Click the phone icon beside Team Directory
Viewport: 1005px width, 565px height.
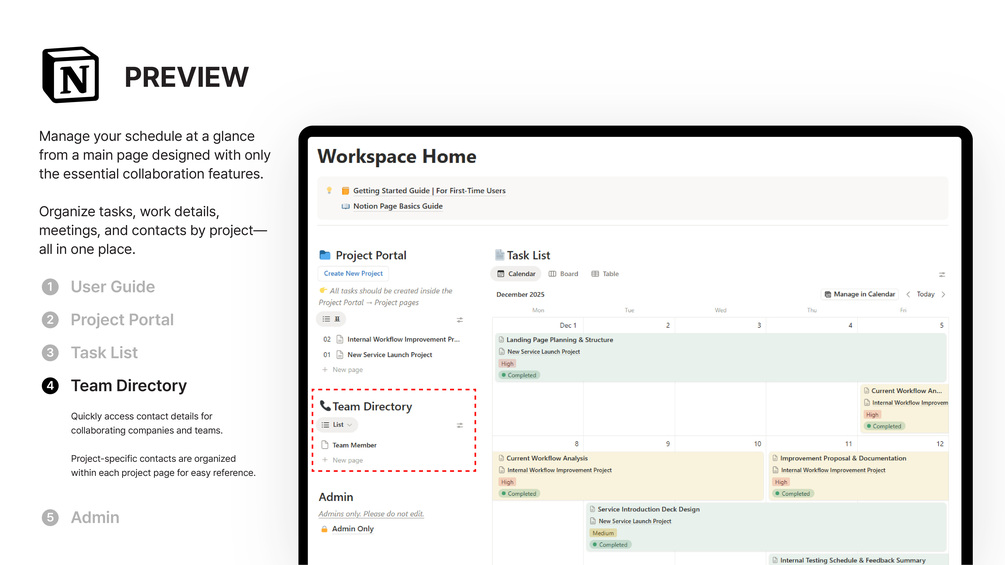325,406
